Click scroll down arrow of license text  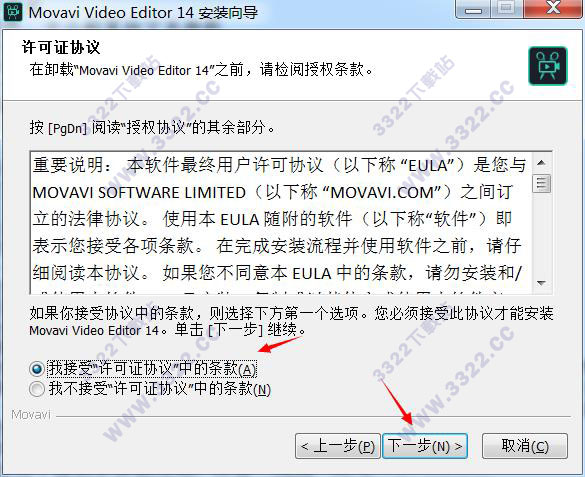click(x=542, y=283)
